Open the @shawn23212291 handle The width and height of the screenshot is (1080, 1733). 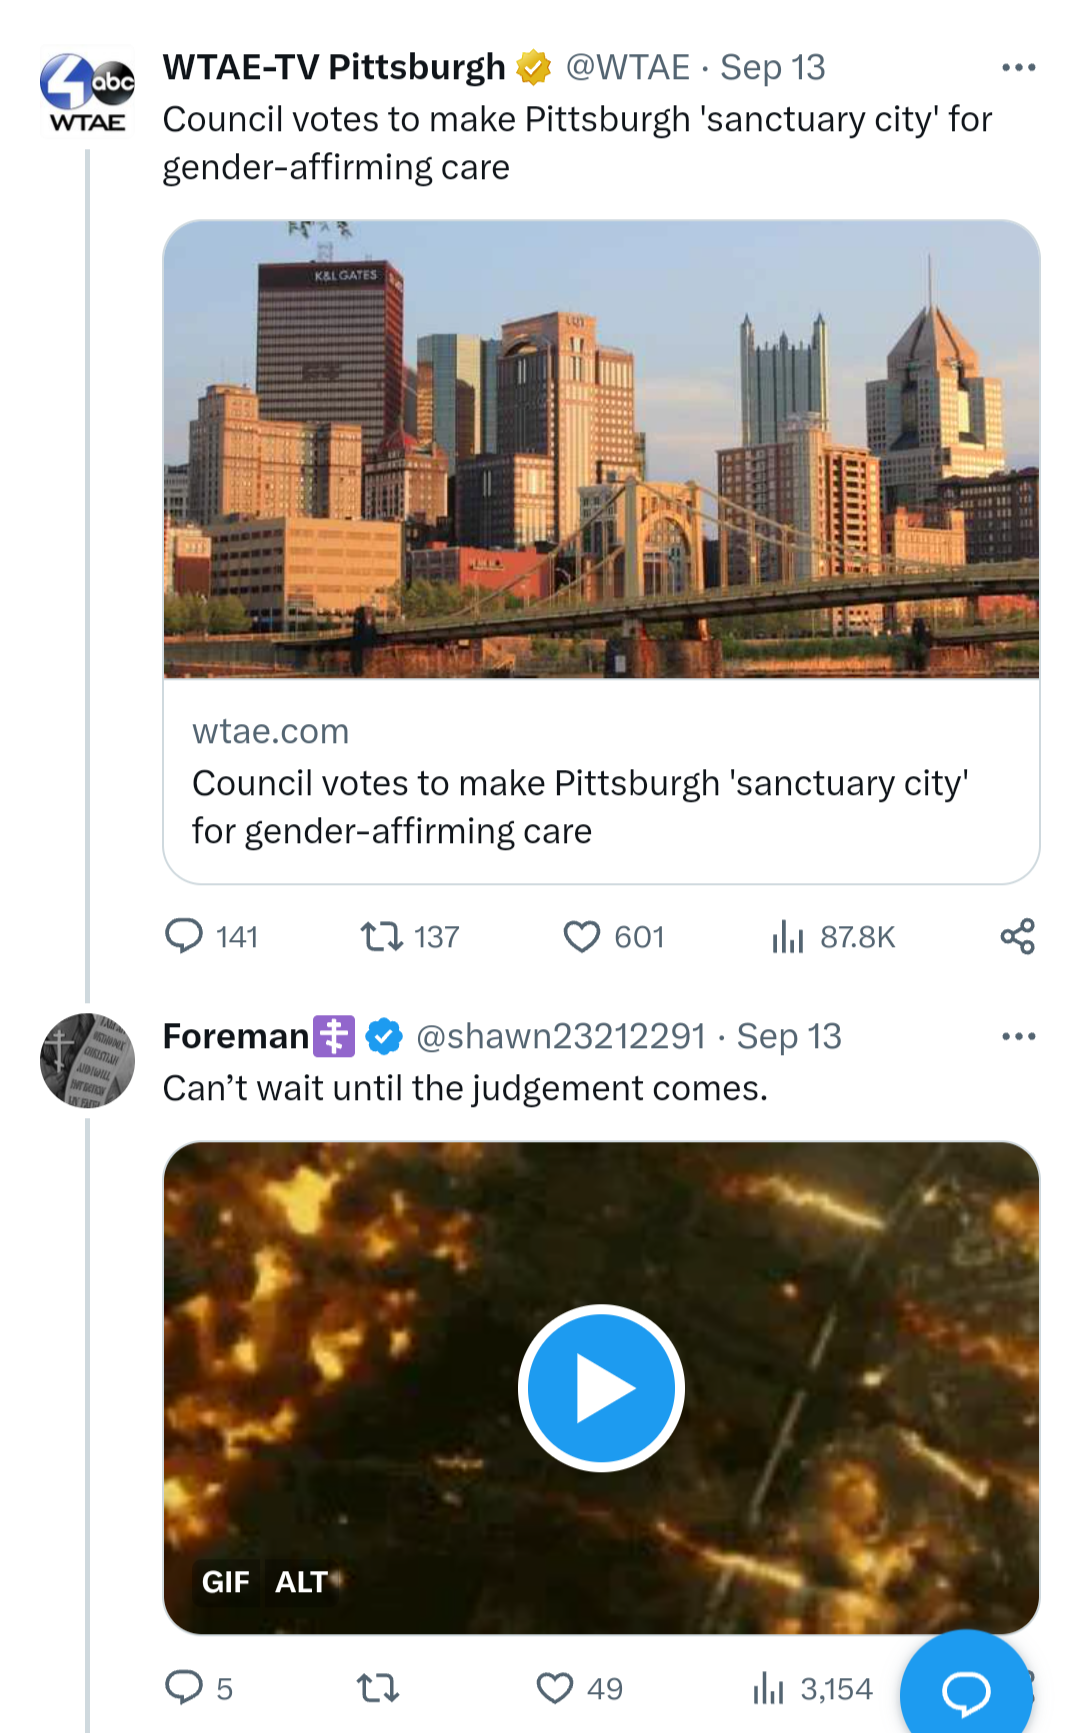click(560, 1036)
